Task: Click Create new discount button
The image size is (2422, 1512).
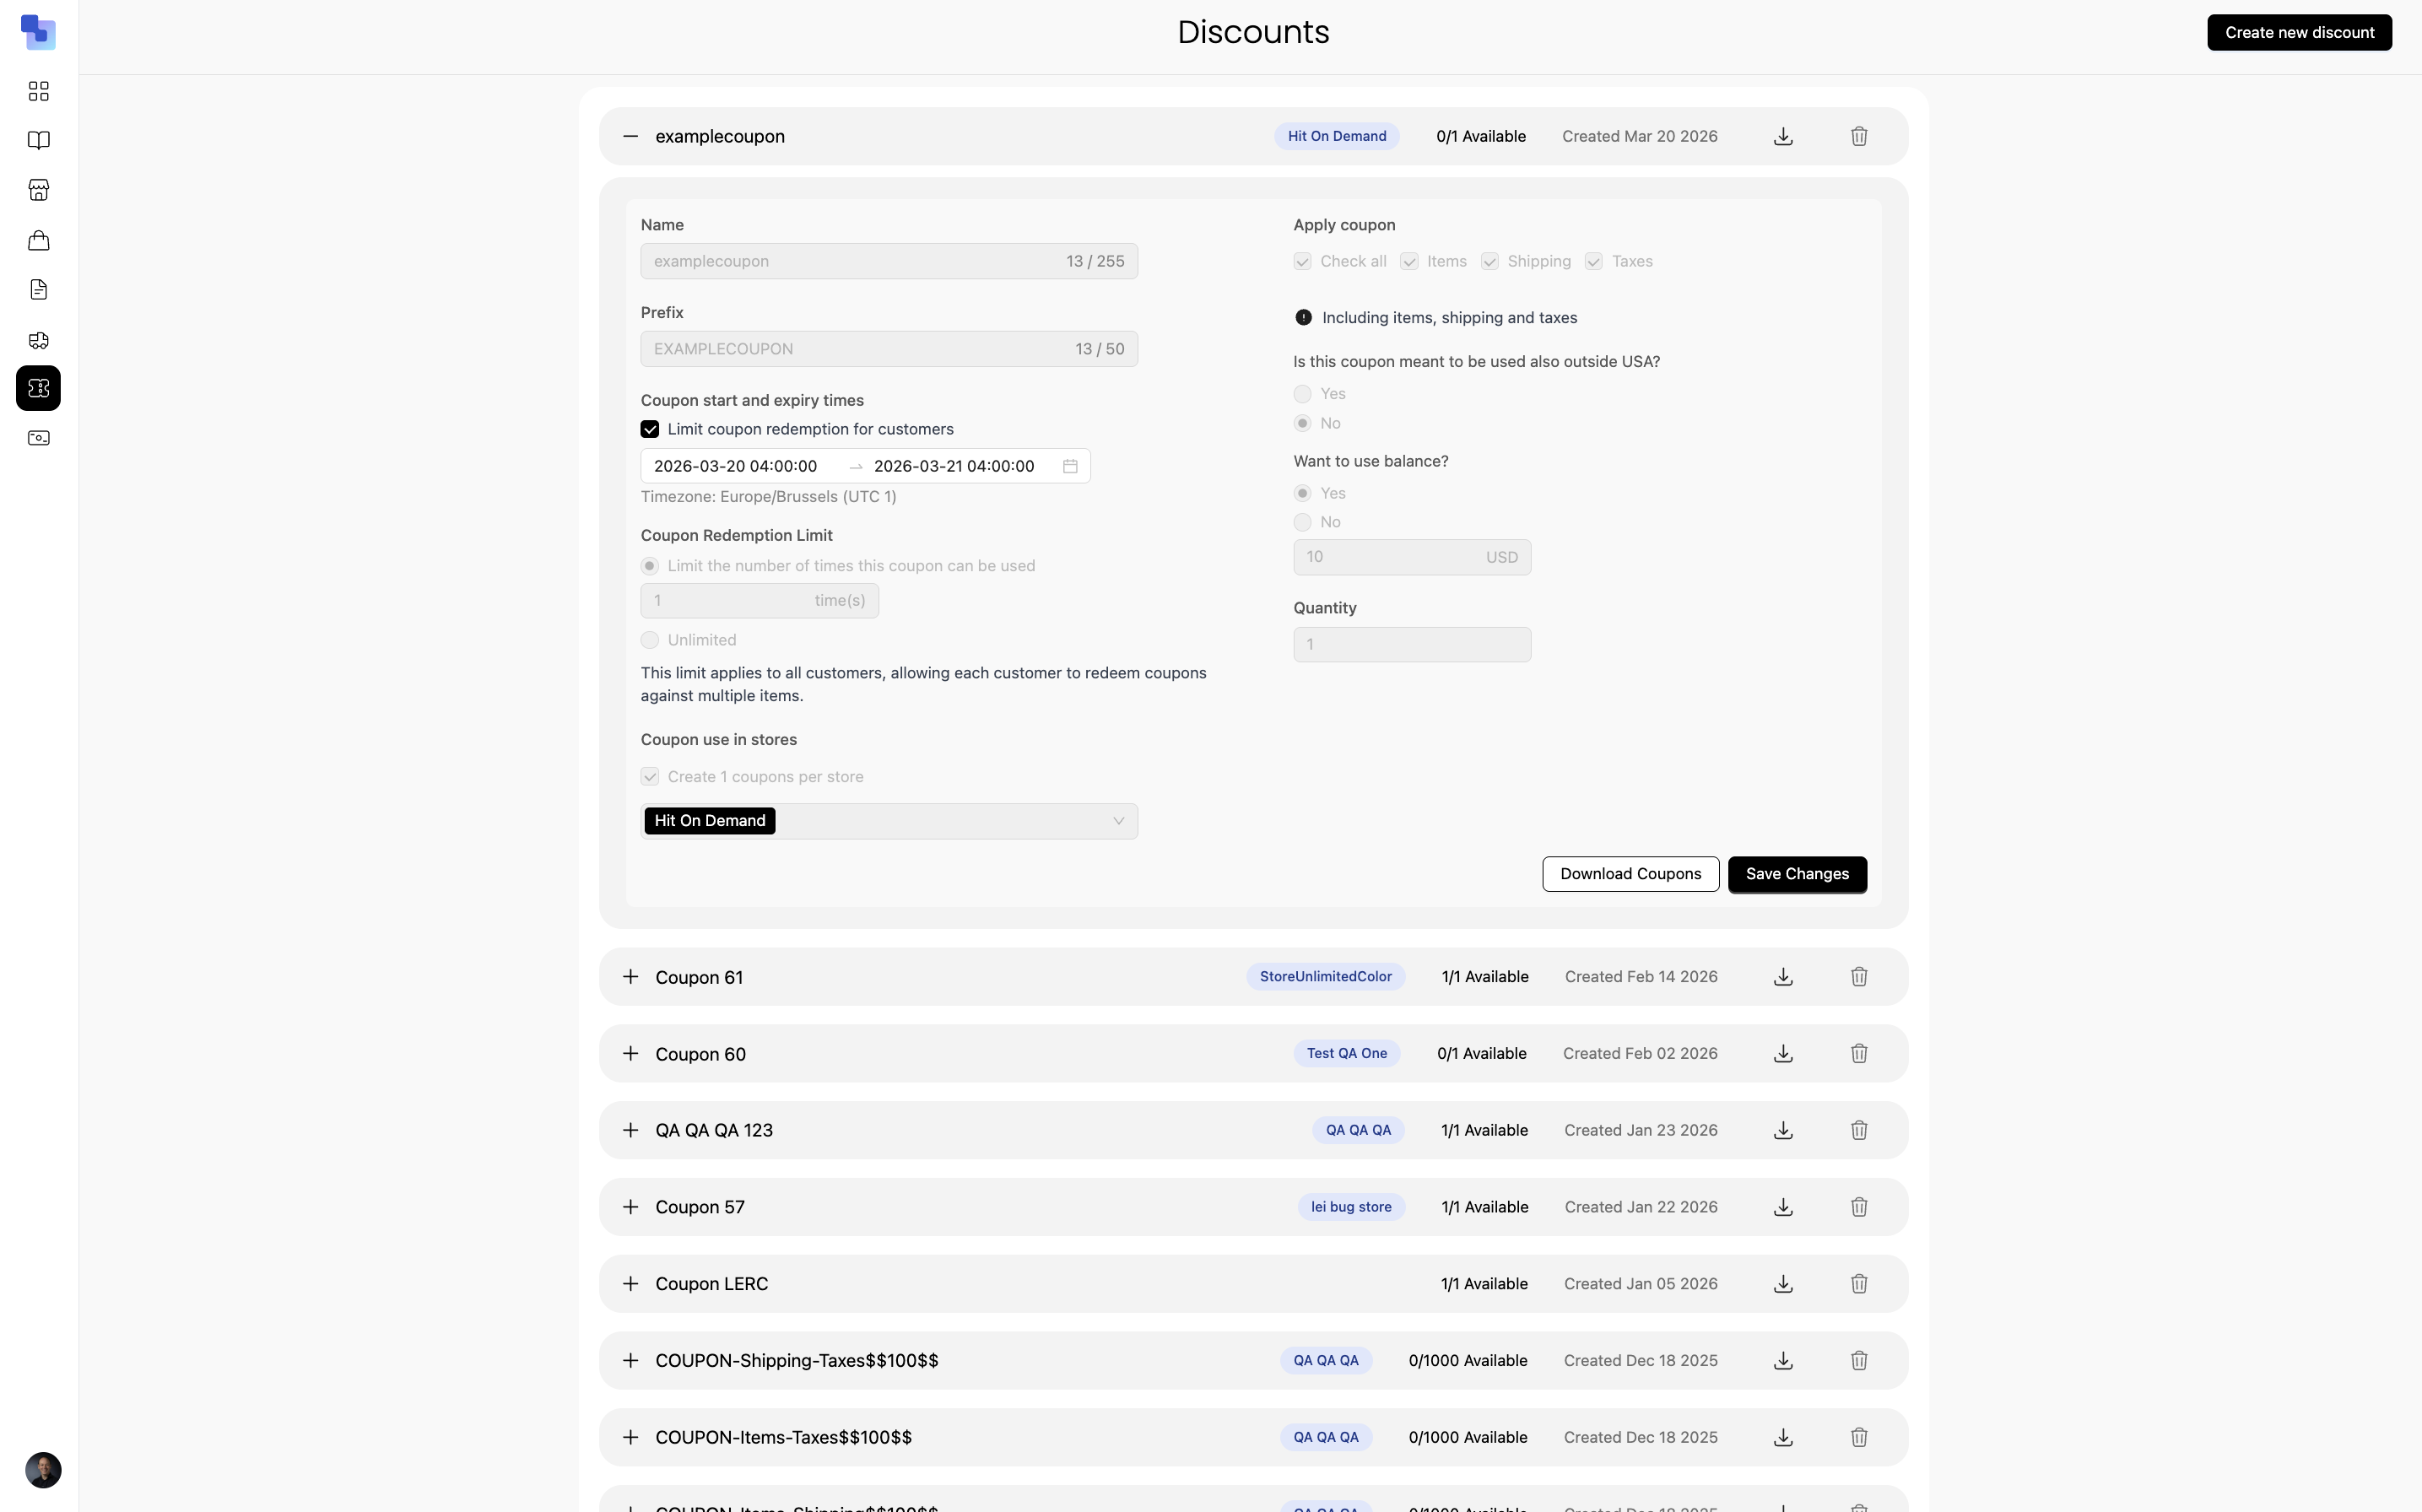Action: point(2298,32)
